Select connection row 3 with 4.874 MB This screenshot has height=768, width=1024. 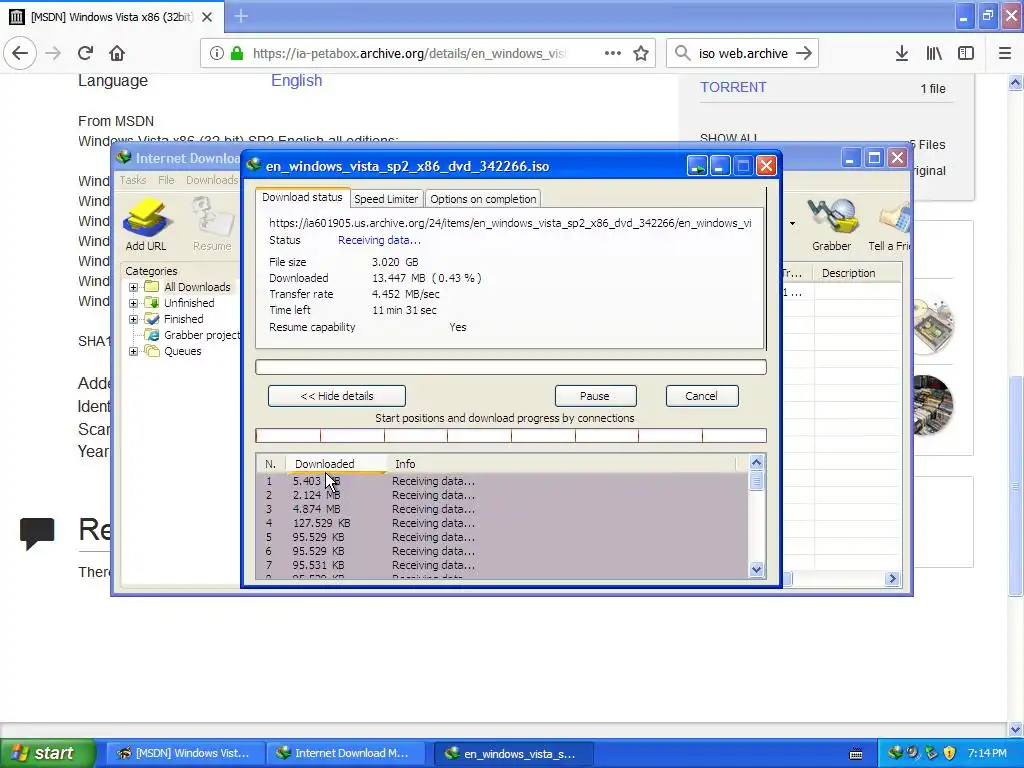502,509
